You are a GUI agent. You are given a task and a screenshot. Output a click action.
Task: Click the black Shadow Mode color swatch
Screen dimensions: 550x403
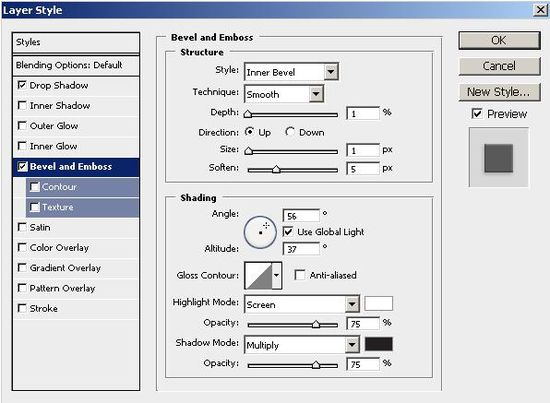[378, 344]
